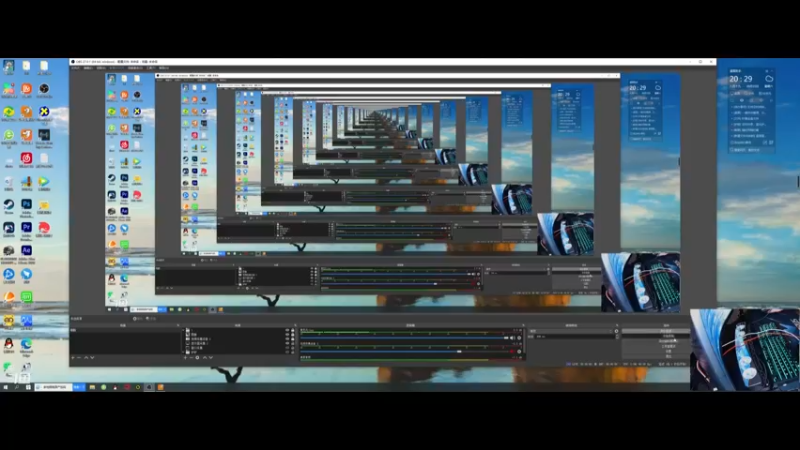Toggle eye visibility of topmost source row

tap(287, 330)
